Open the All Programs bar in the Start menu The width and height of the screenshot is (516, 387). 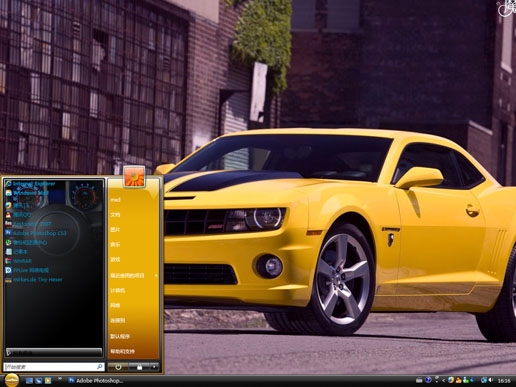click(x=54, y=353)
